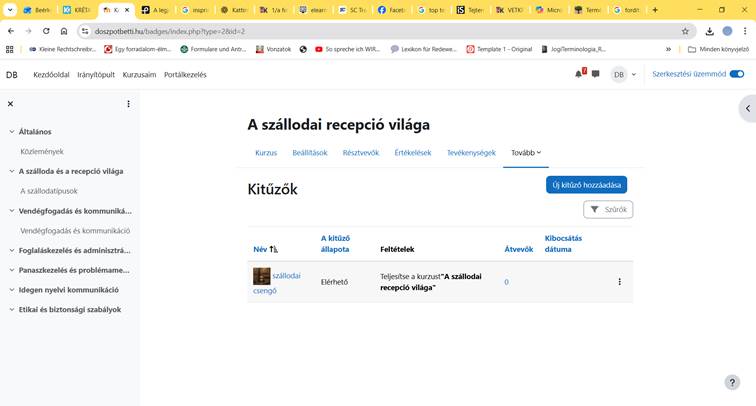Bookmark this page with the star
Viewport: 756px width, 406px height.
685,31
